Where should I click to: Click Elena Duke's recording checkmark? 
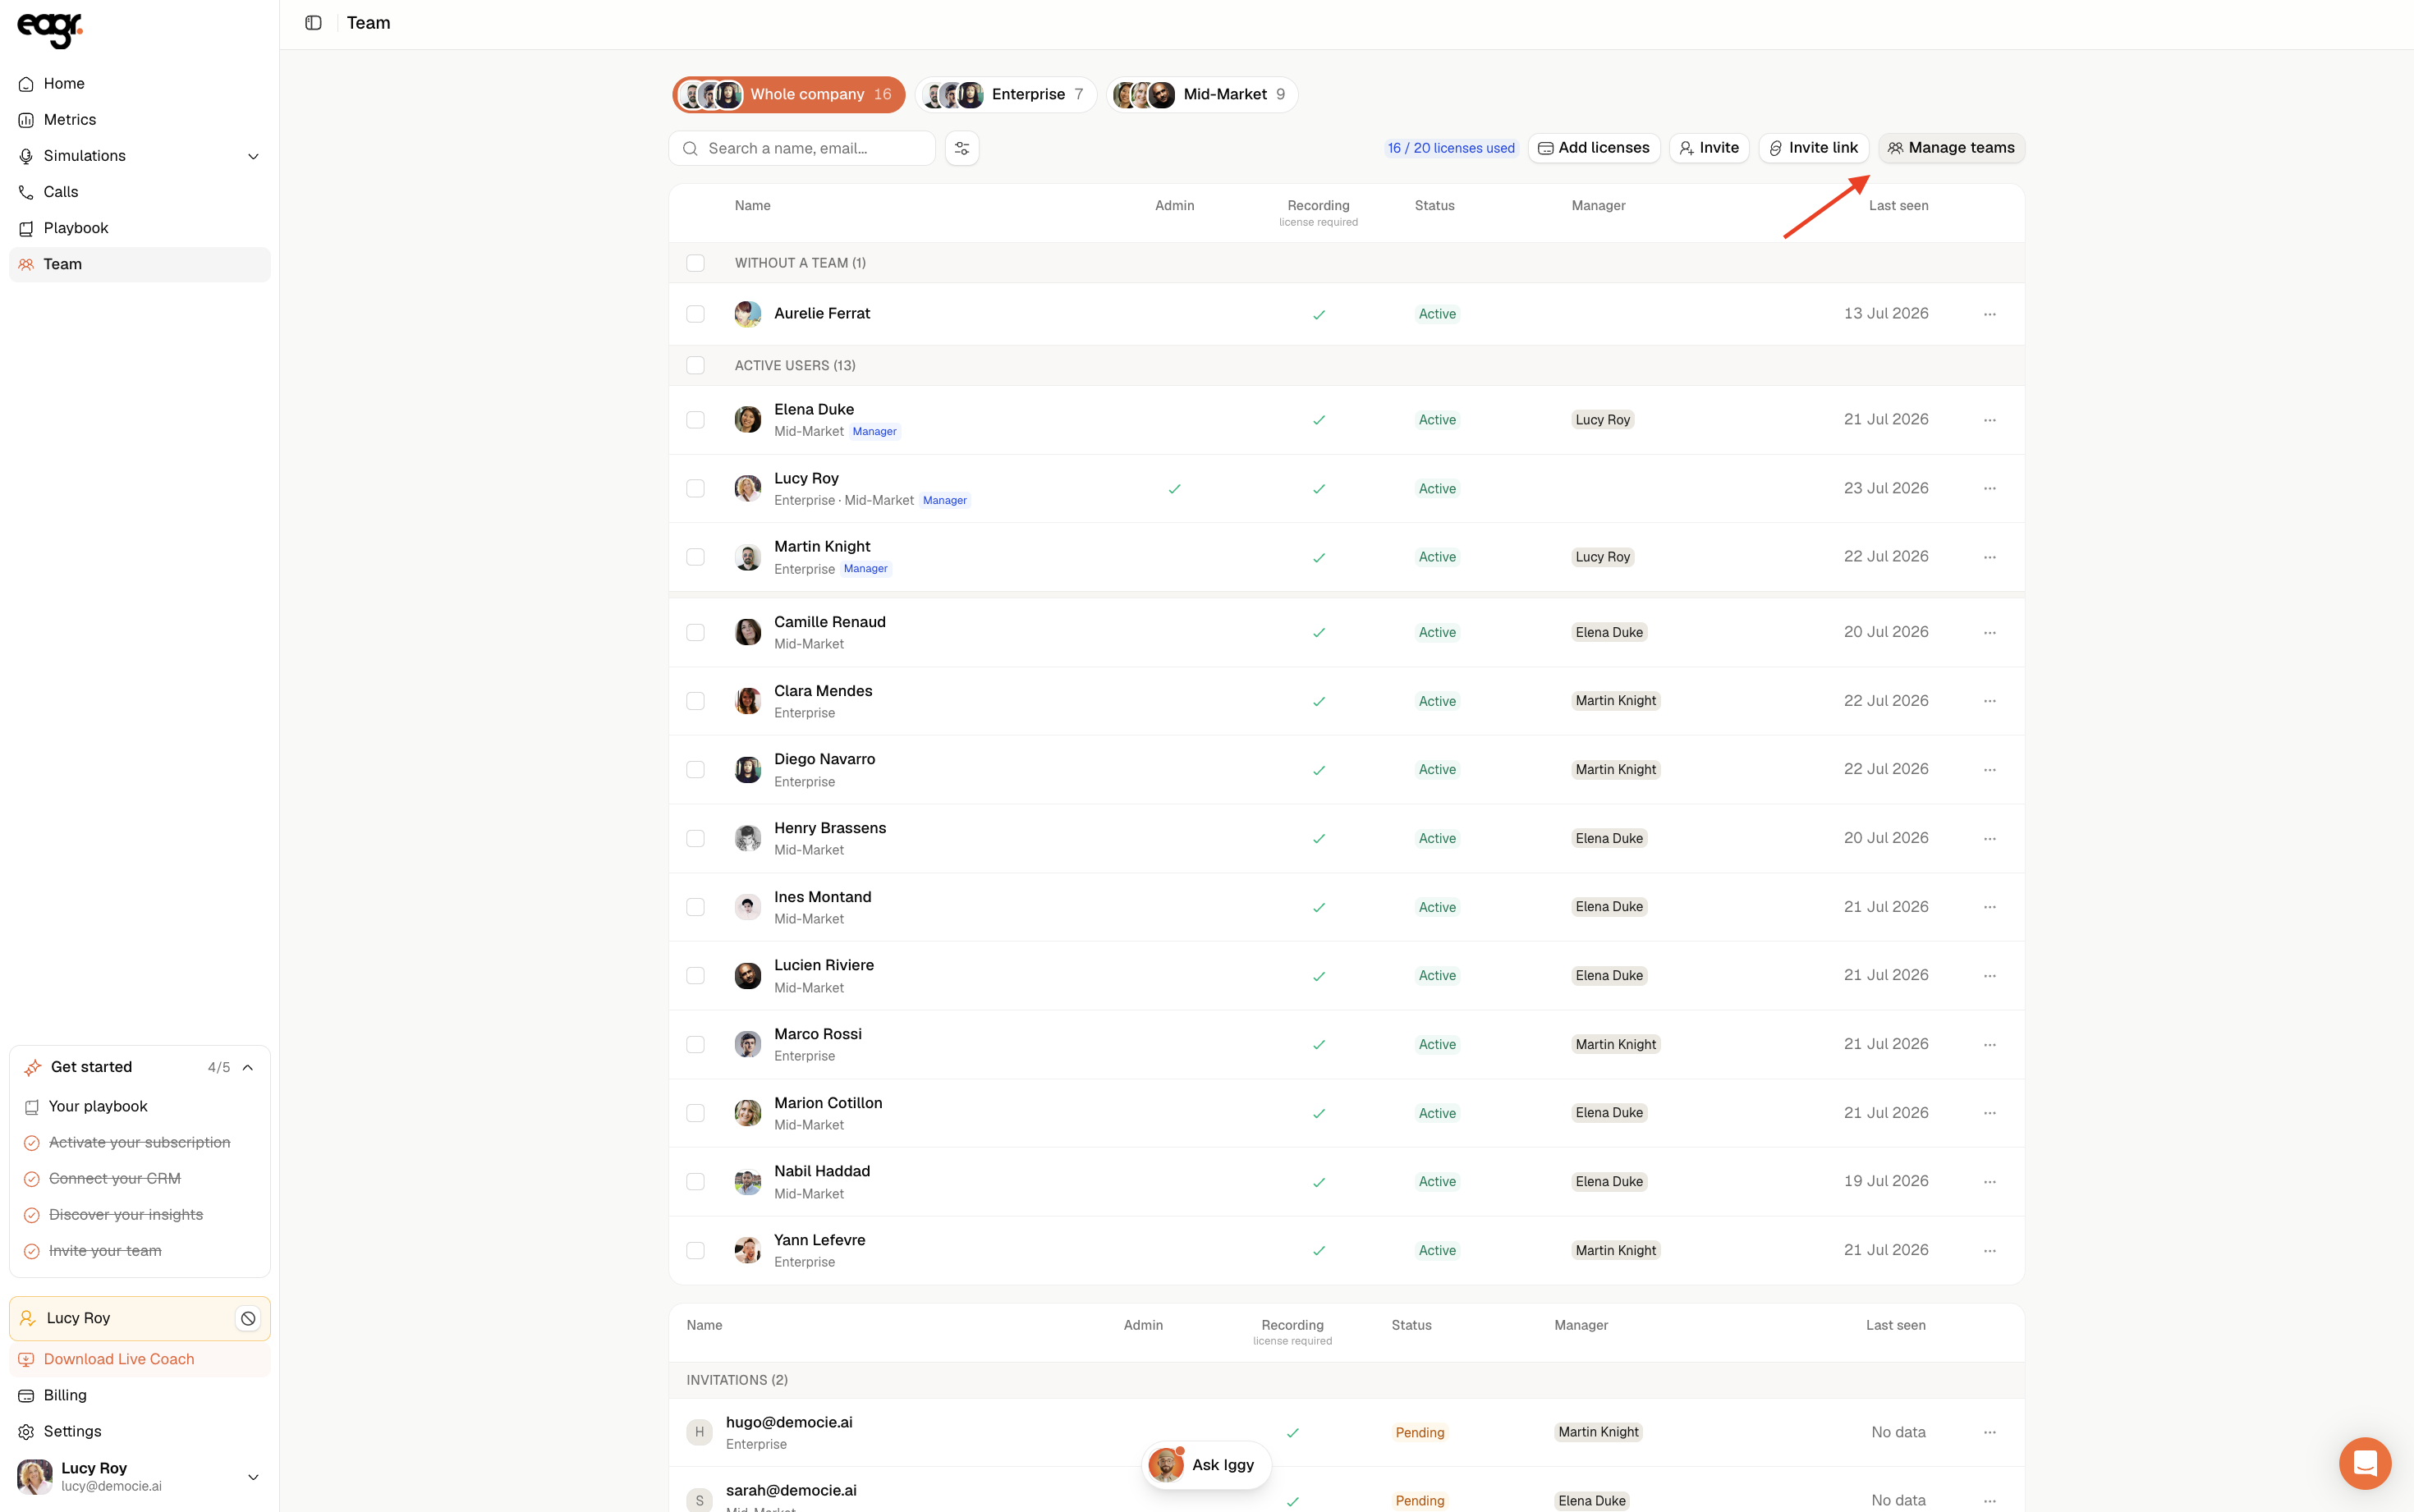coord(1318,420)
